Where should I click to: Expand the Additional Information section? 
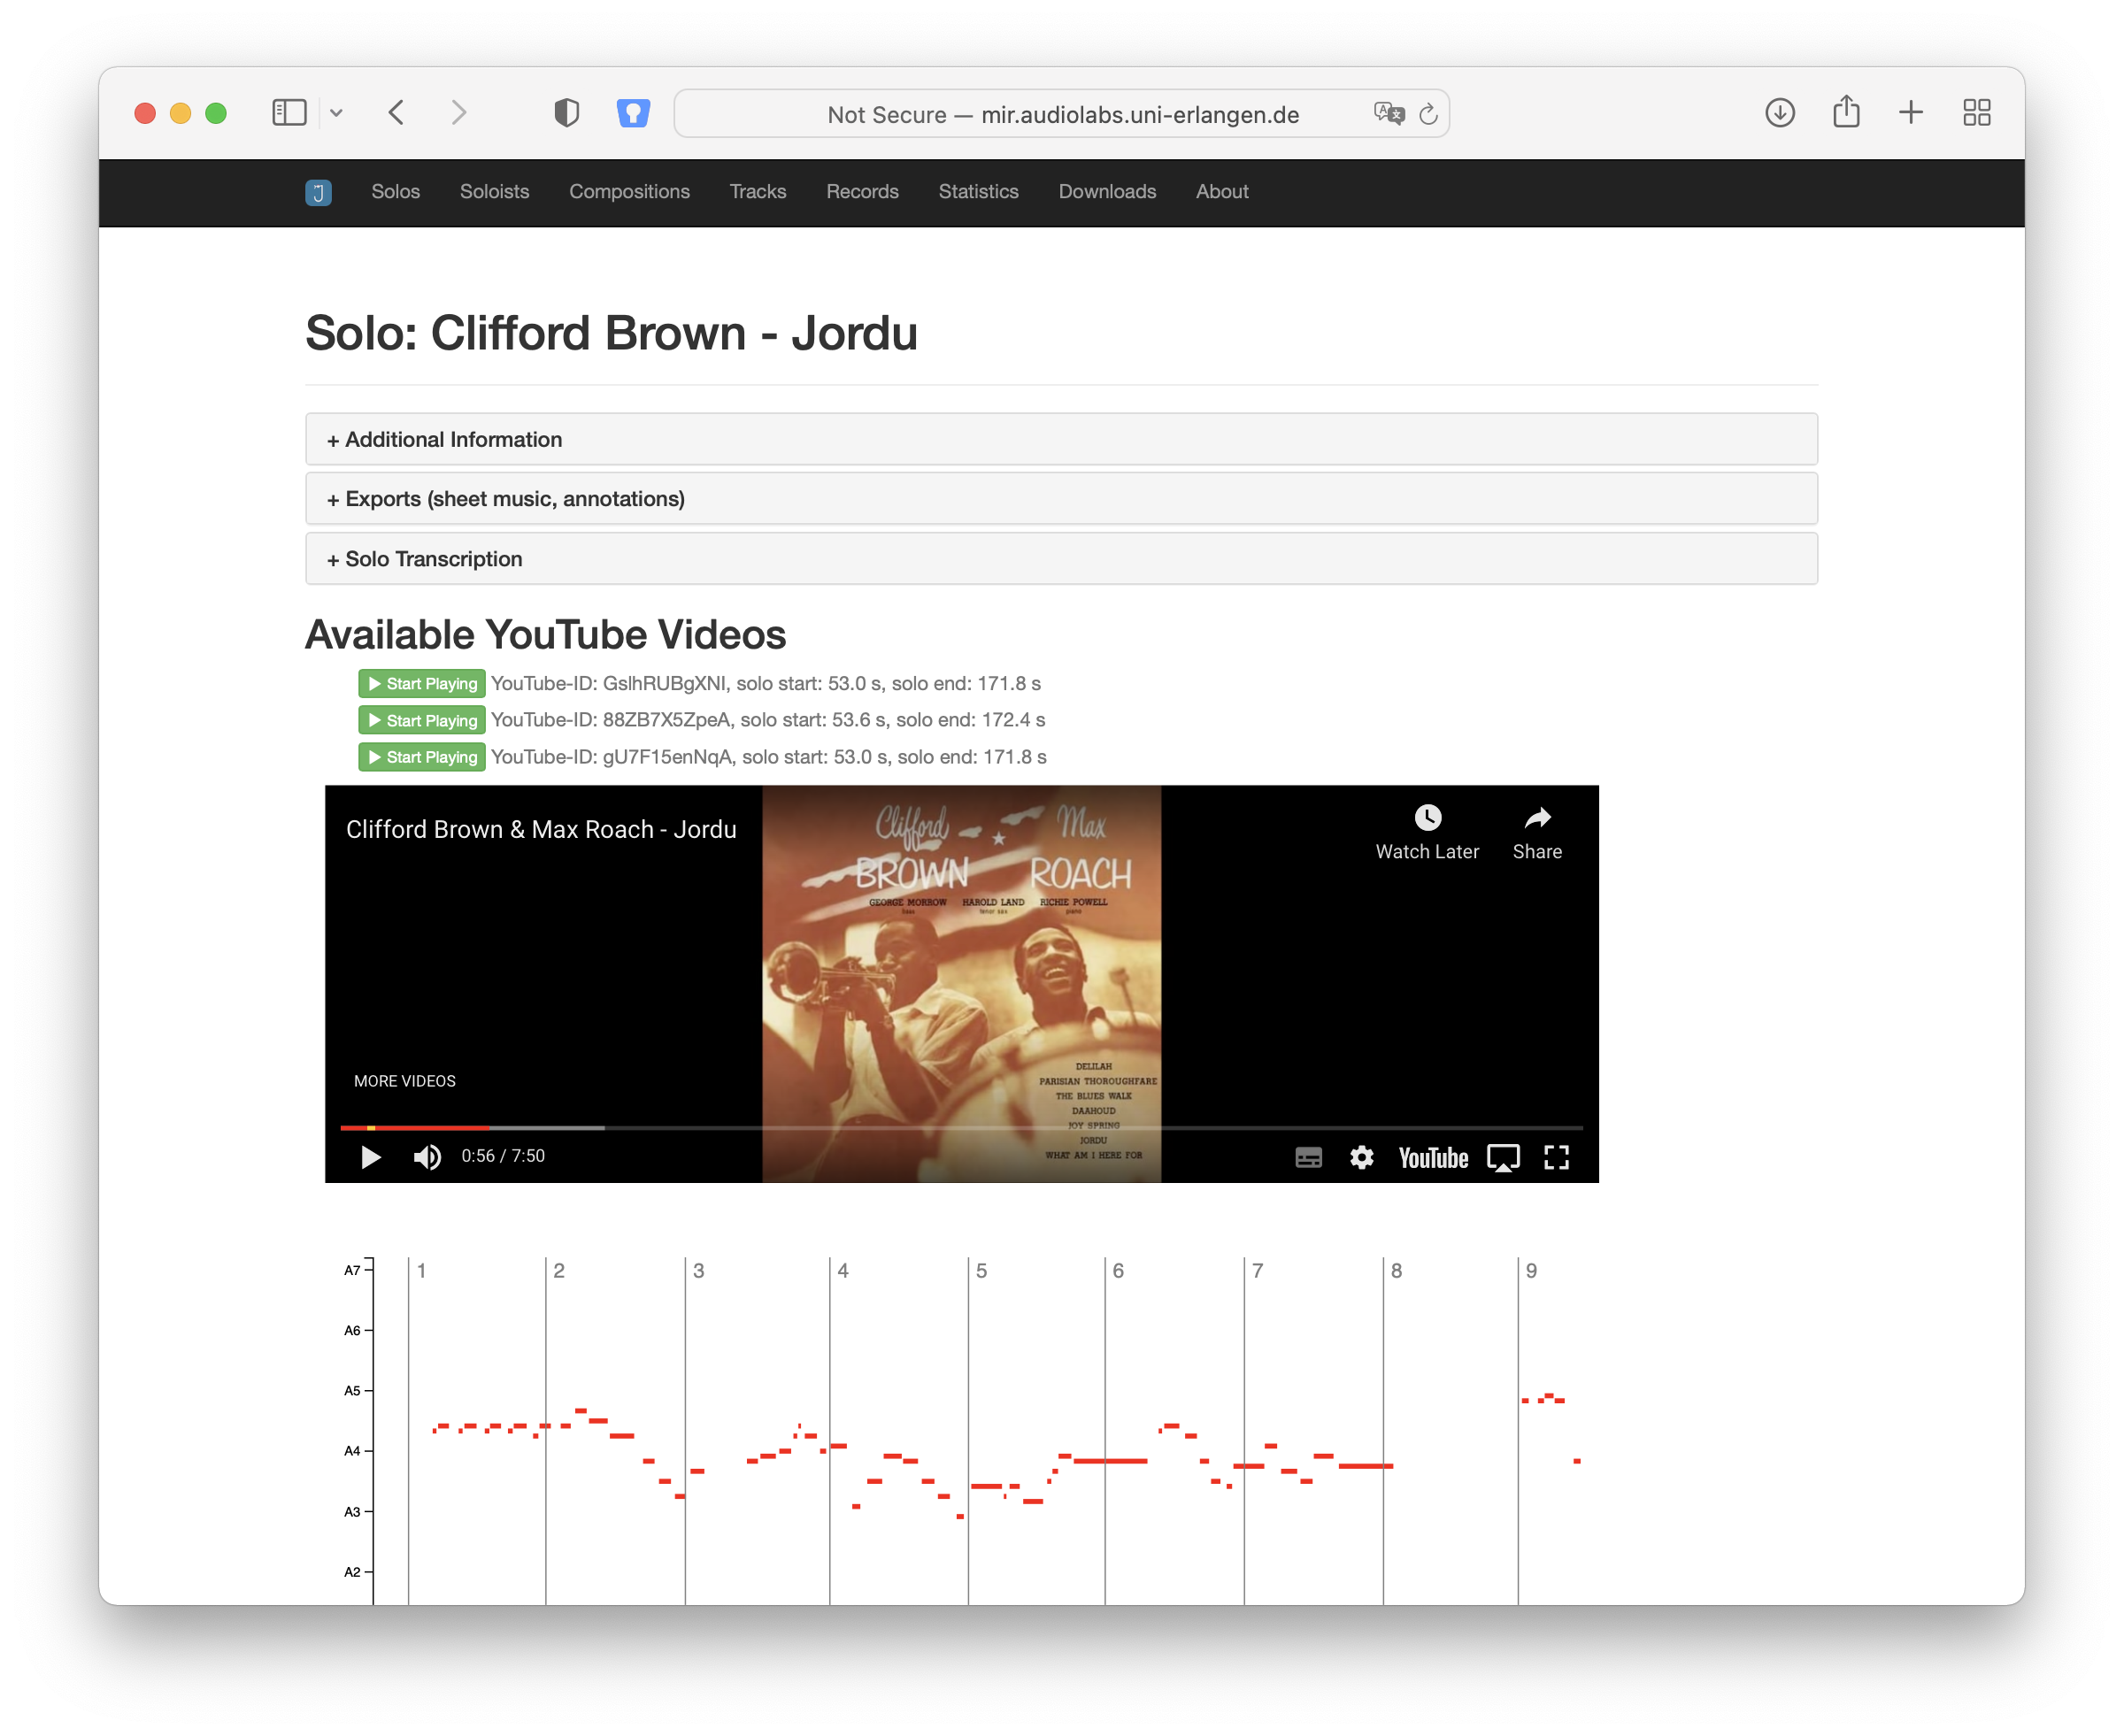pyautogui.click(x=1061, y=440)
